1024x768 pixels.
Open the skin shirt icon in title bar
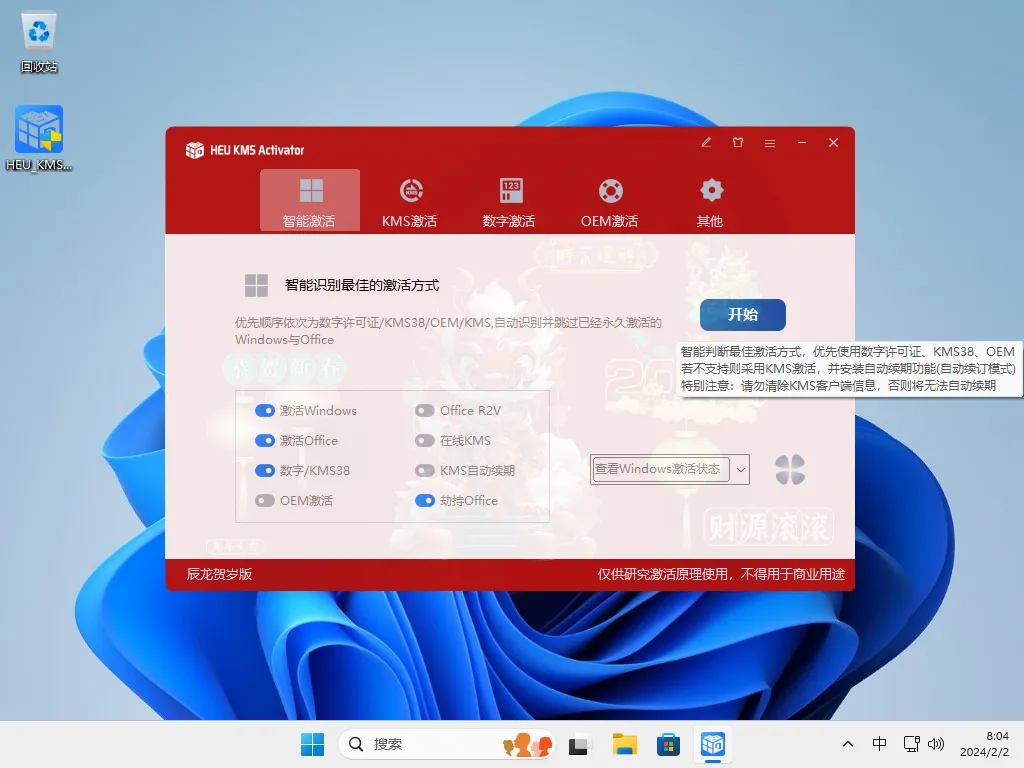(738, 142)
